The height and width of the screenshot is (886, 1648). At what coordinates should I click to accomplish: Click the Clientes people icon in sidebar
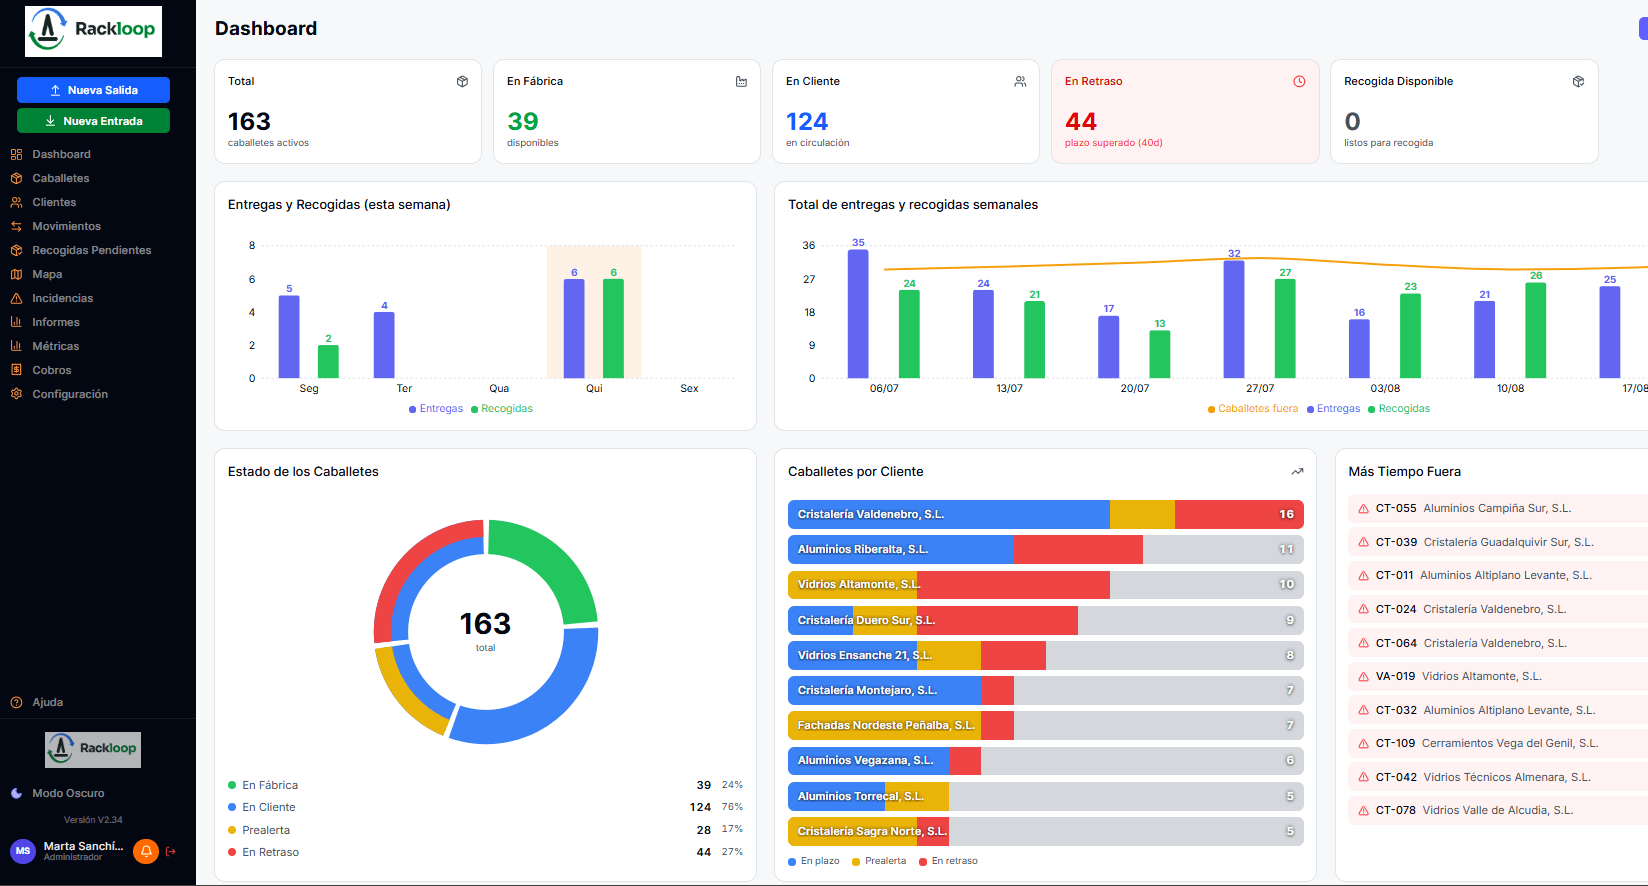pos(16,202)
